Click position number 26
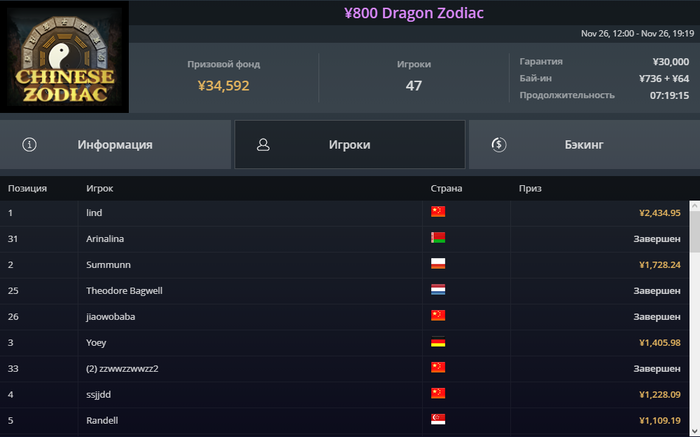Image resolution: width=700 pixels, height=437 pixels. tap(13, 316)
